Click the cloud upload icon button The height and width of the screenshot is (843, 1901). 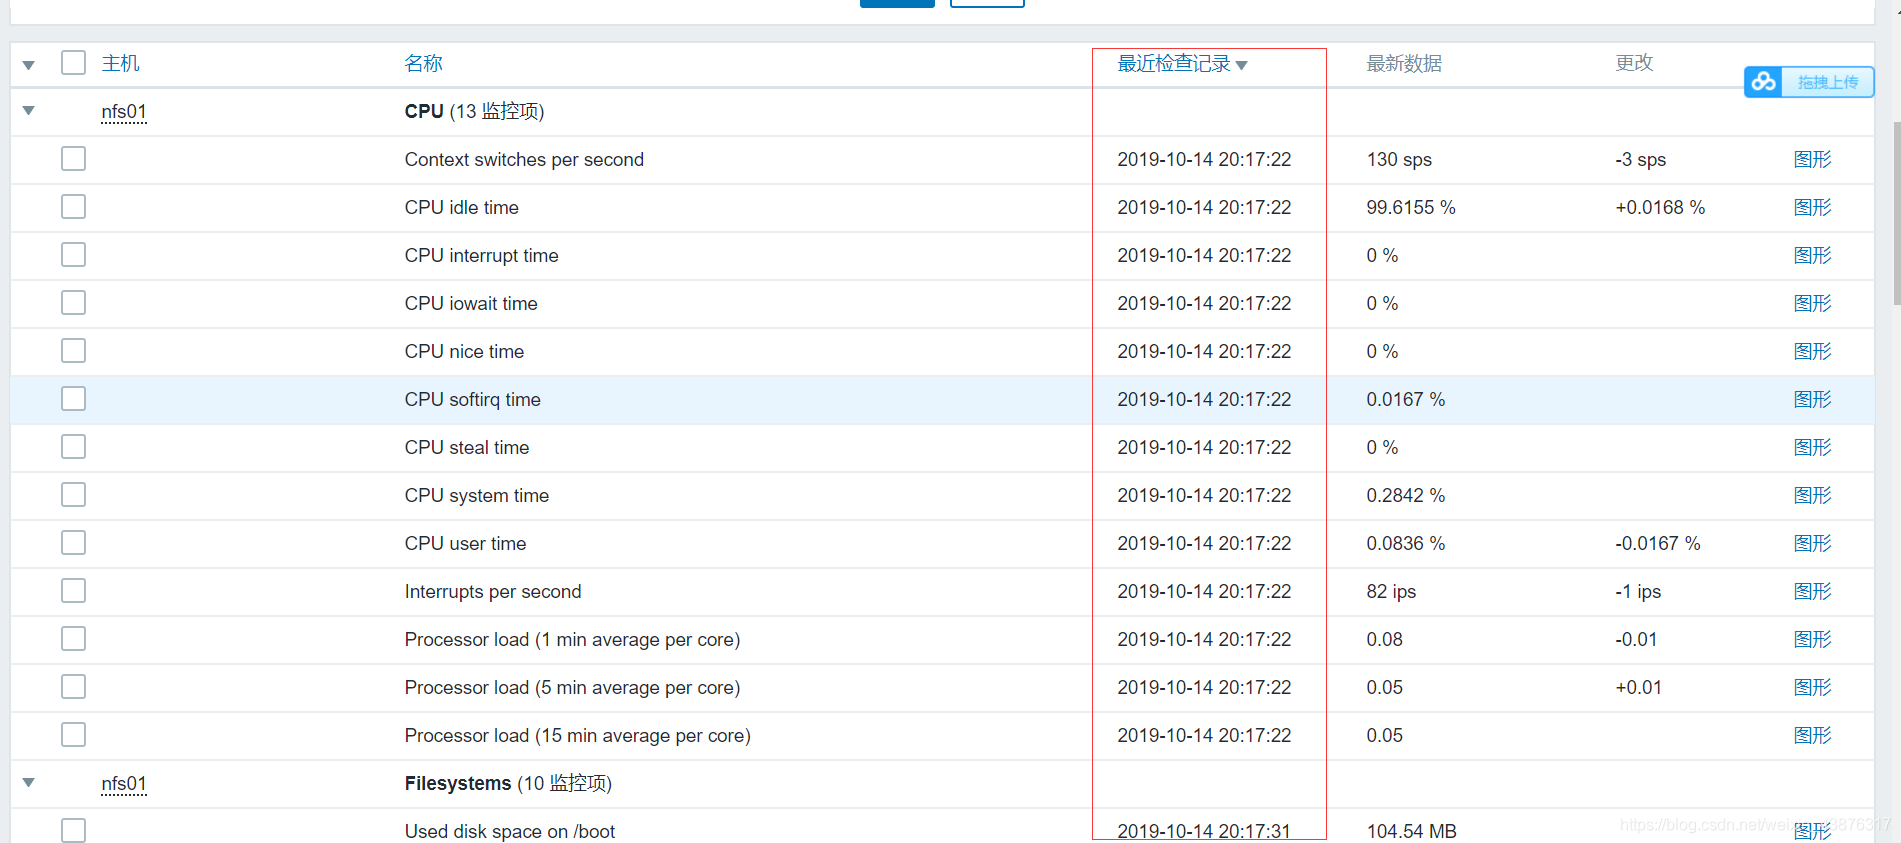(x=1764, y=82)
